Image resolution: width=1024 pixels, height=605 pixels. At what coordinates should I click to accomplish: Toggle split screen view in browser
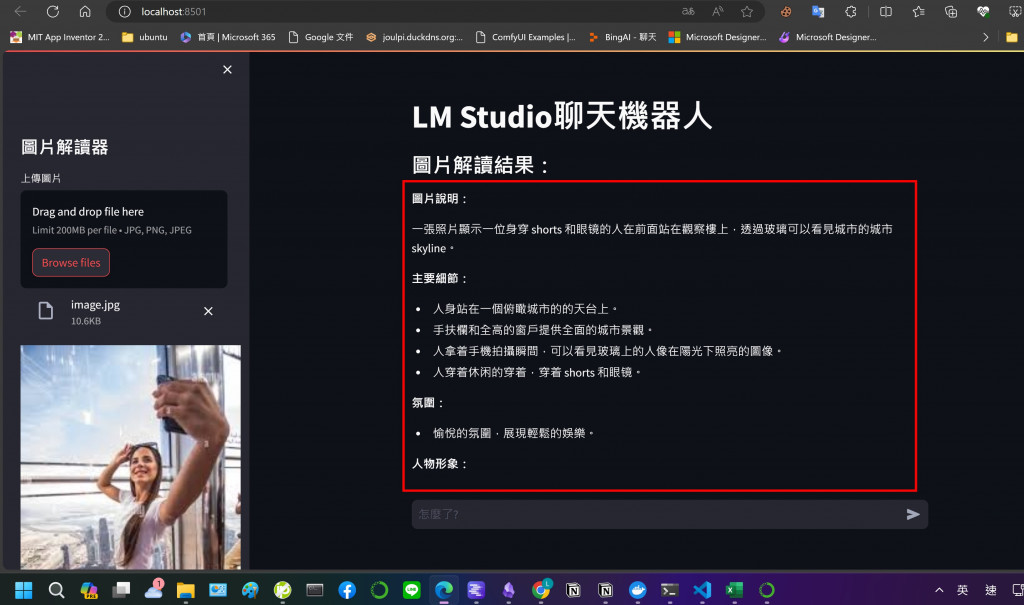tap(886, 11)
